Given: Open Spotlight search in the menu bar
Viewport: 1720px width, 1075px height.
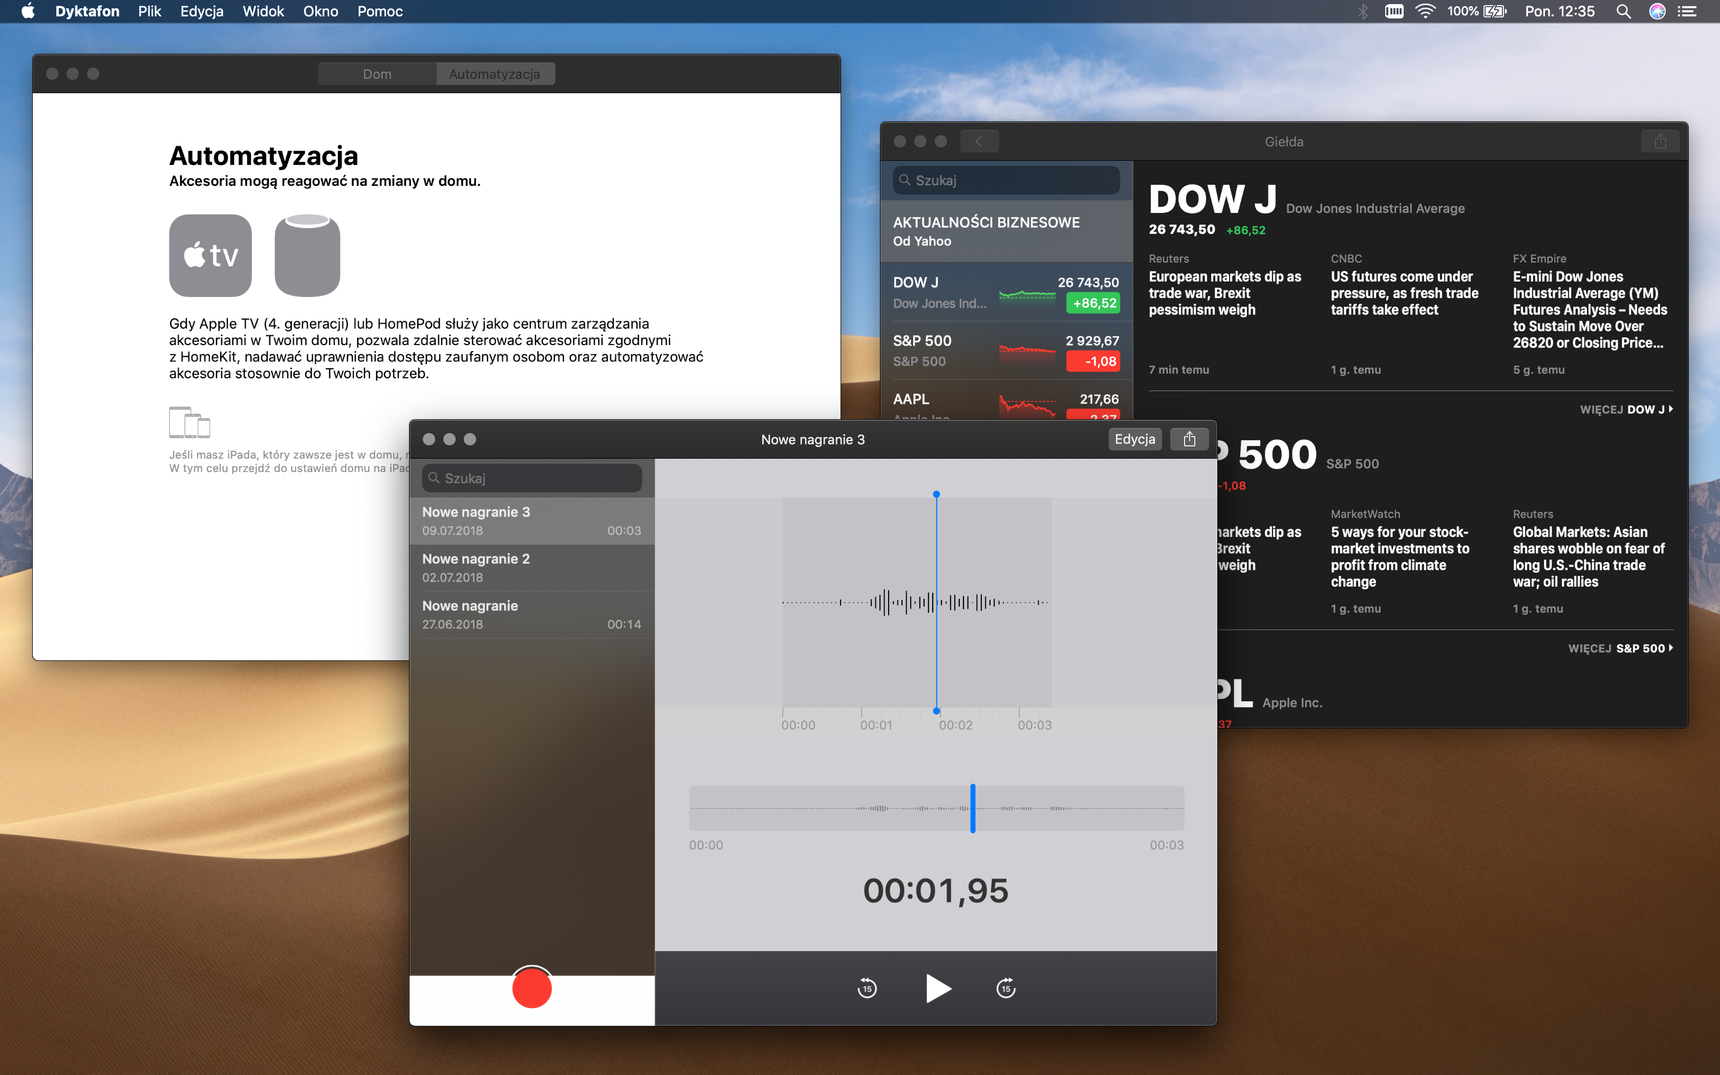Looking at the screenshot, I should click(1623, 11).
